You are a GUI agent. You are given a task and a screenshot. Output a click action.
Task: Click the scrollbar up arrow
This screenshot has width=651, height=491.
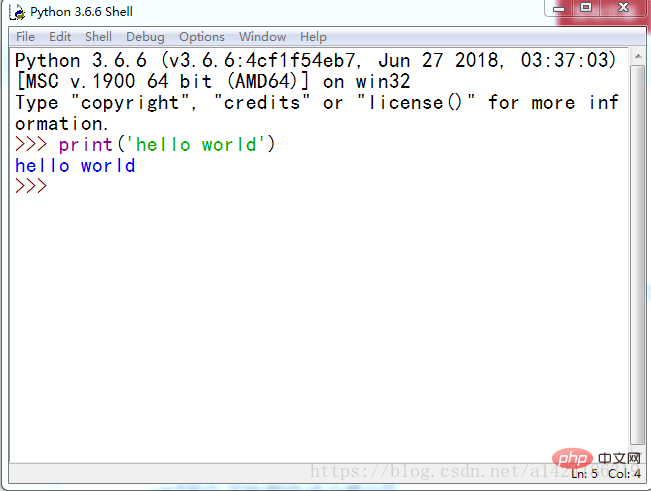point(637,56)
